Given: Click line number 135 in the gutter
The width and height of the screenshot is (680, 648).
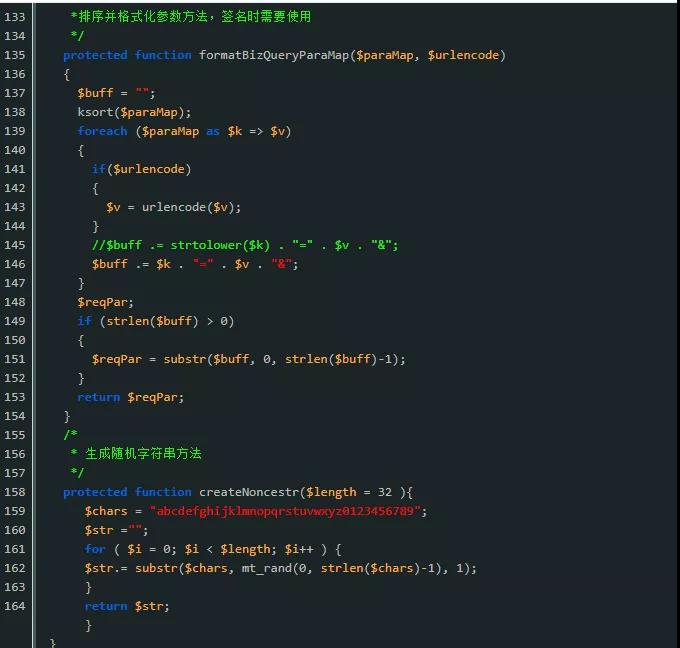Looking at the screenshot, I should click(x=15, y=55).
